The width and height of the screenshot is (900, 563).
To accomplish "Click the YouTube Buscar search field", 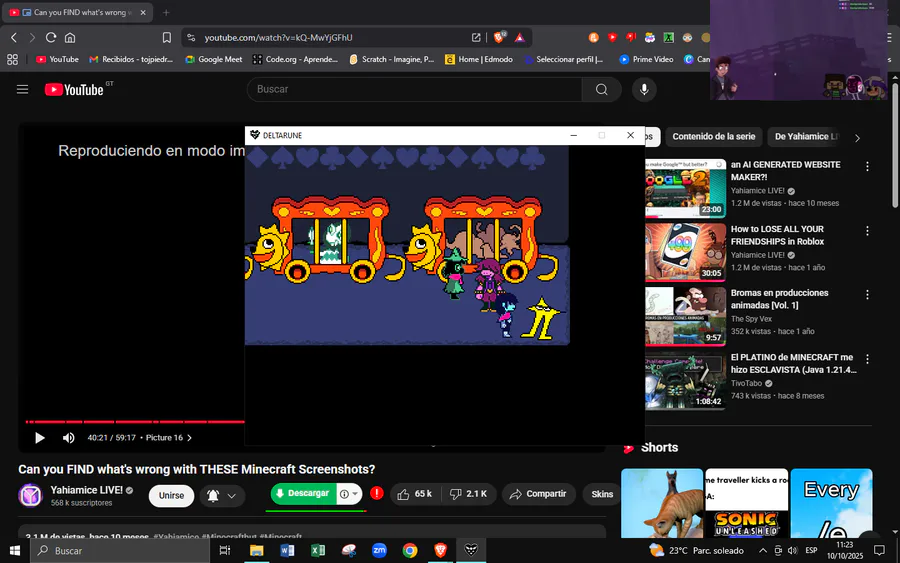I will pos(414,90).
